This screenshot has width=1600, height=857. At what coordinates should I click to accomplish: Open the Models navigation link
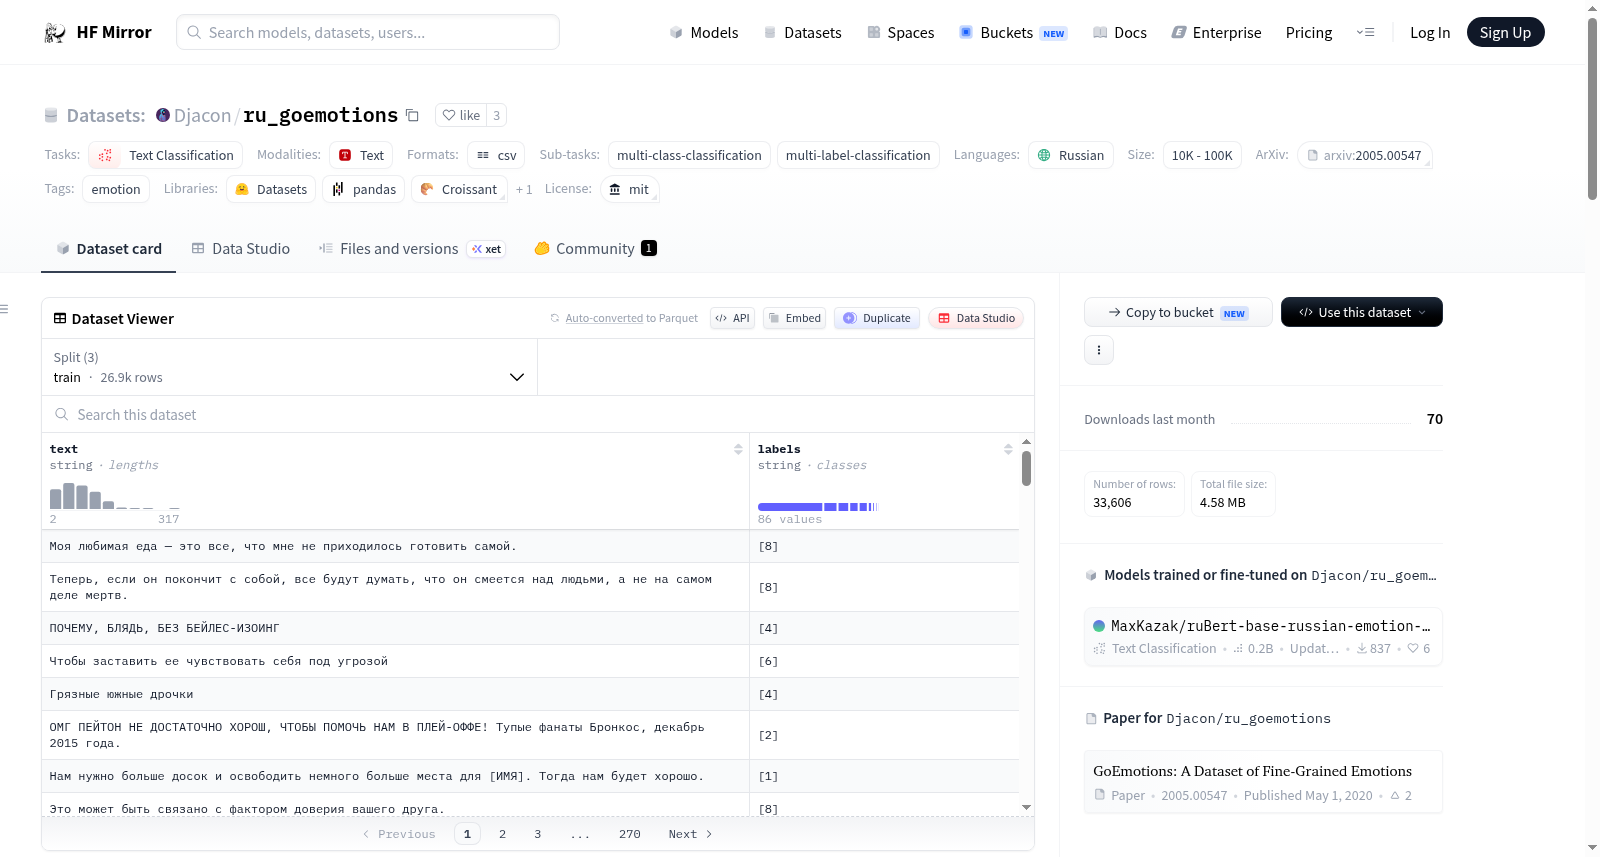(704, 33)
